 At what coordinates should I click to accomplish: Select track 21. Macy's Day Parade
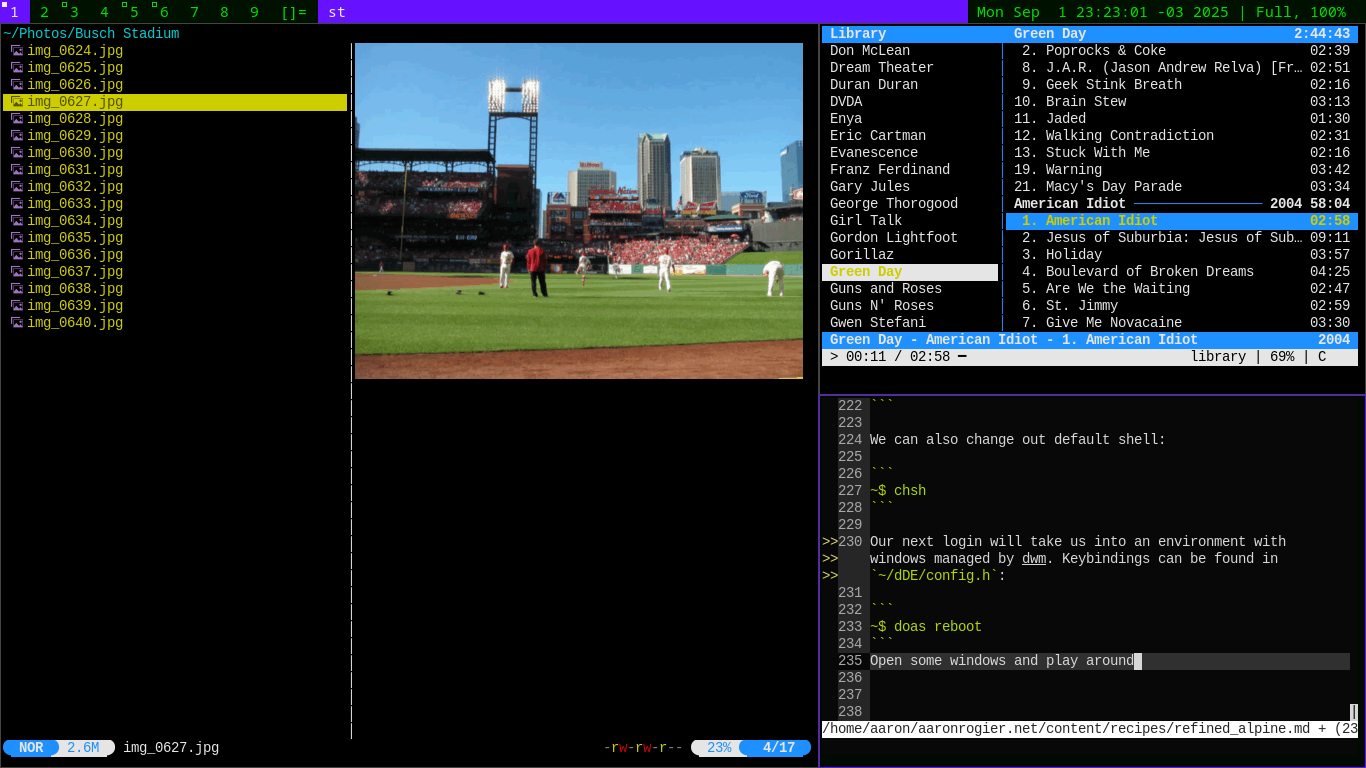click(1182, 187)
